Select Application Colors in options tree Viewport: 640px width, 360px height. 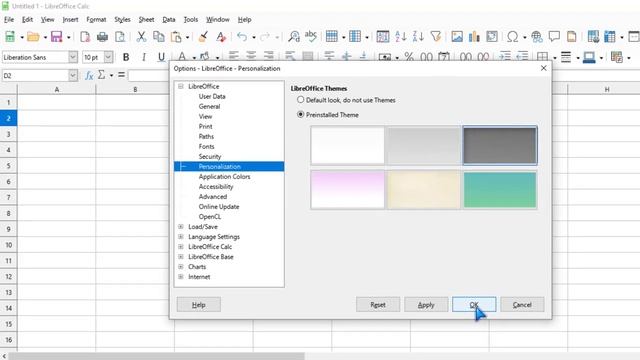click(x=224, y=176)
